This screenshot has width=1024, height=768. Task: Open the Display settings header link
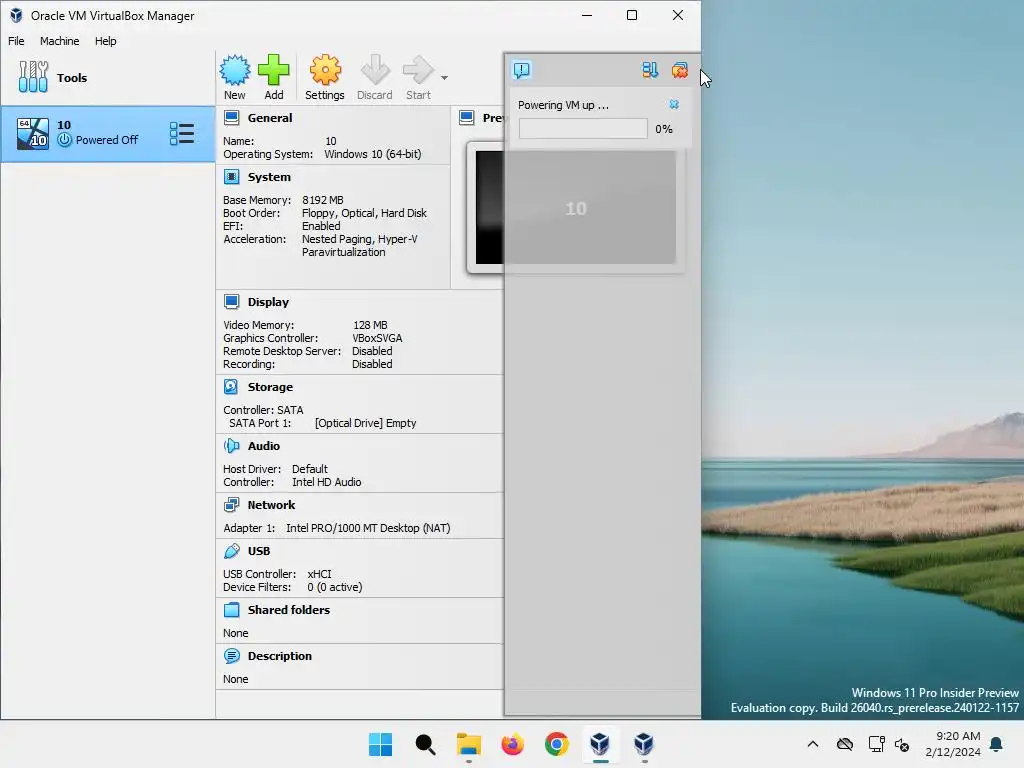point(268,302)
